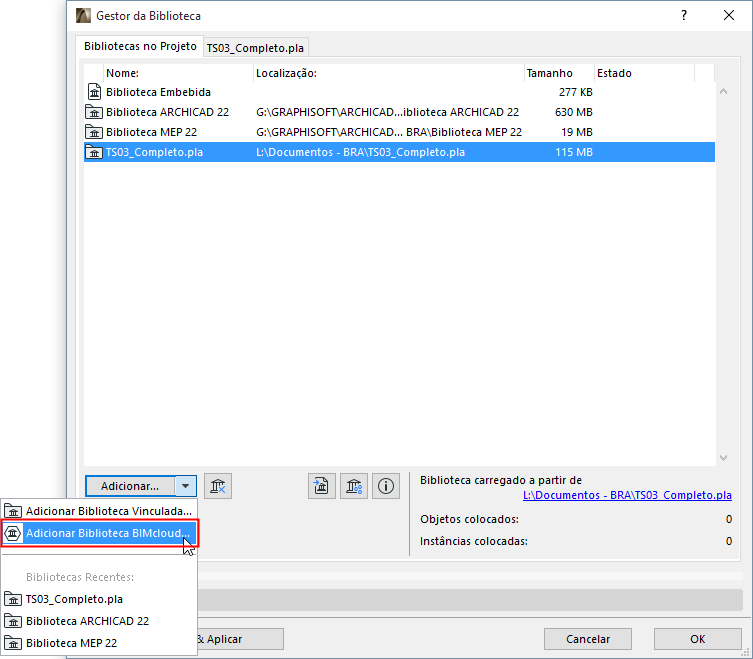The image size is (753, 659).
Task: Click the Objetos colocados: label
Action: 469,519
